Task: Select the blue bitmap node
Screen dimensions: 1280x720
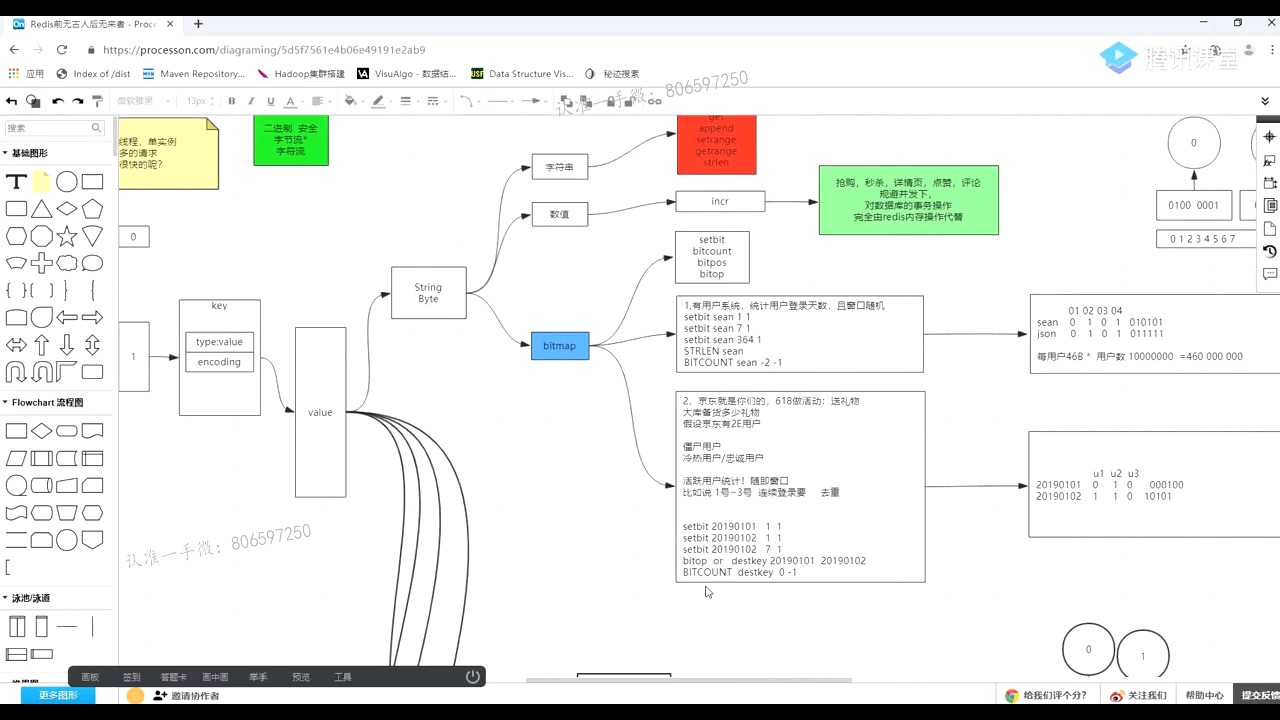Action: [560, 346]
